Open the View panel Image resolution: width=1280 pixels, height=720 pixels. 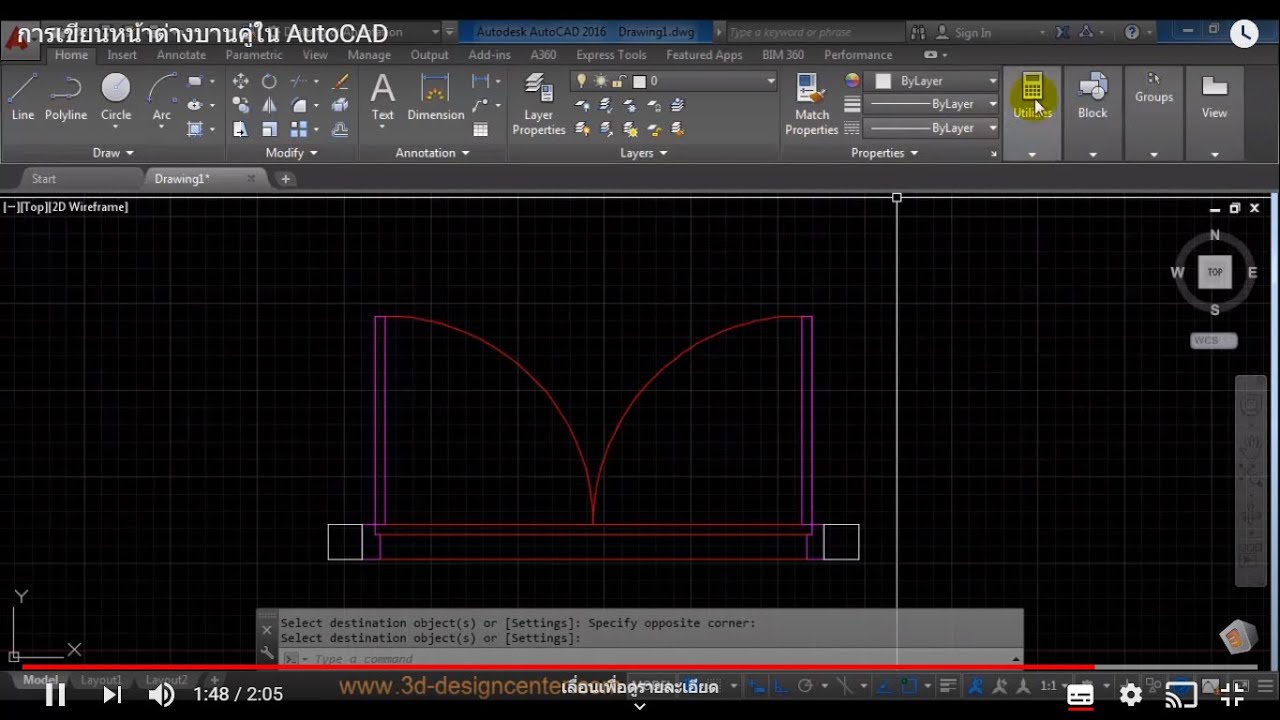coord(1214,97)
